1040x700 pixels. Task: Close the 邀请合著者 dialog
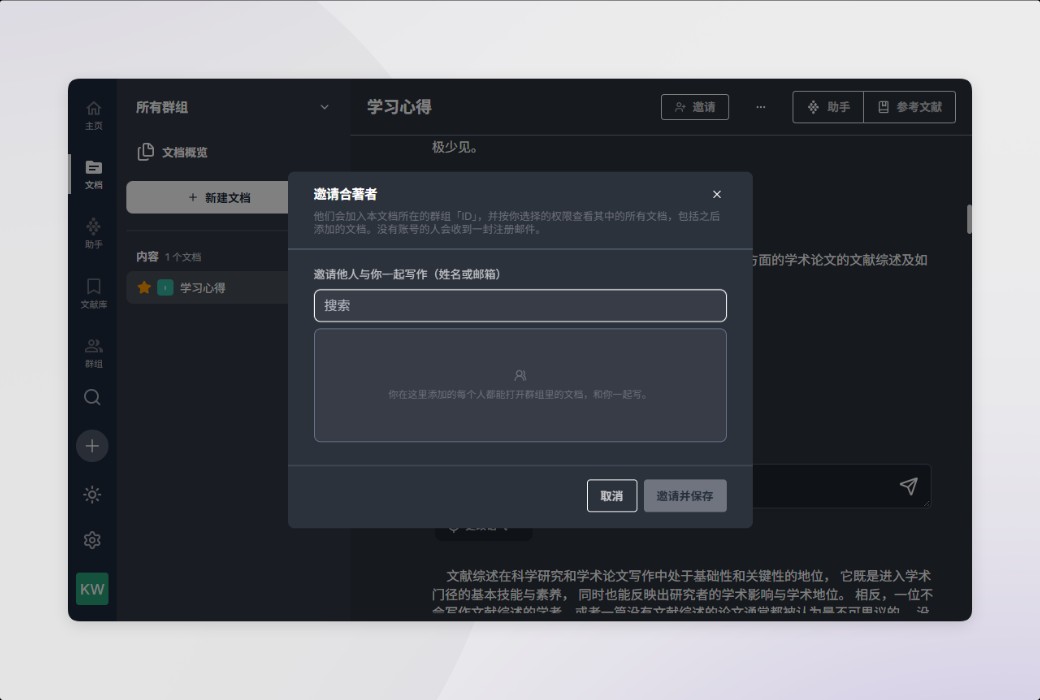[717, 194]
